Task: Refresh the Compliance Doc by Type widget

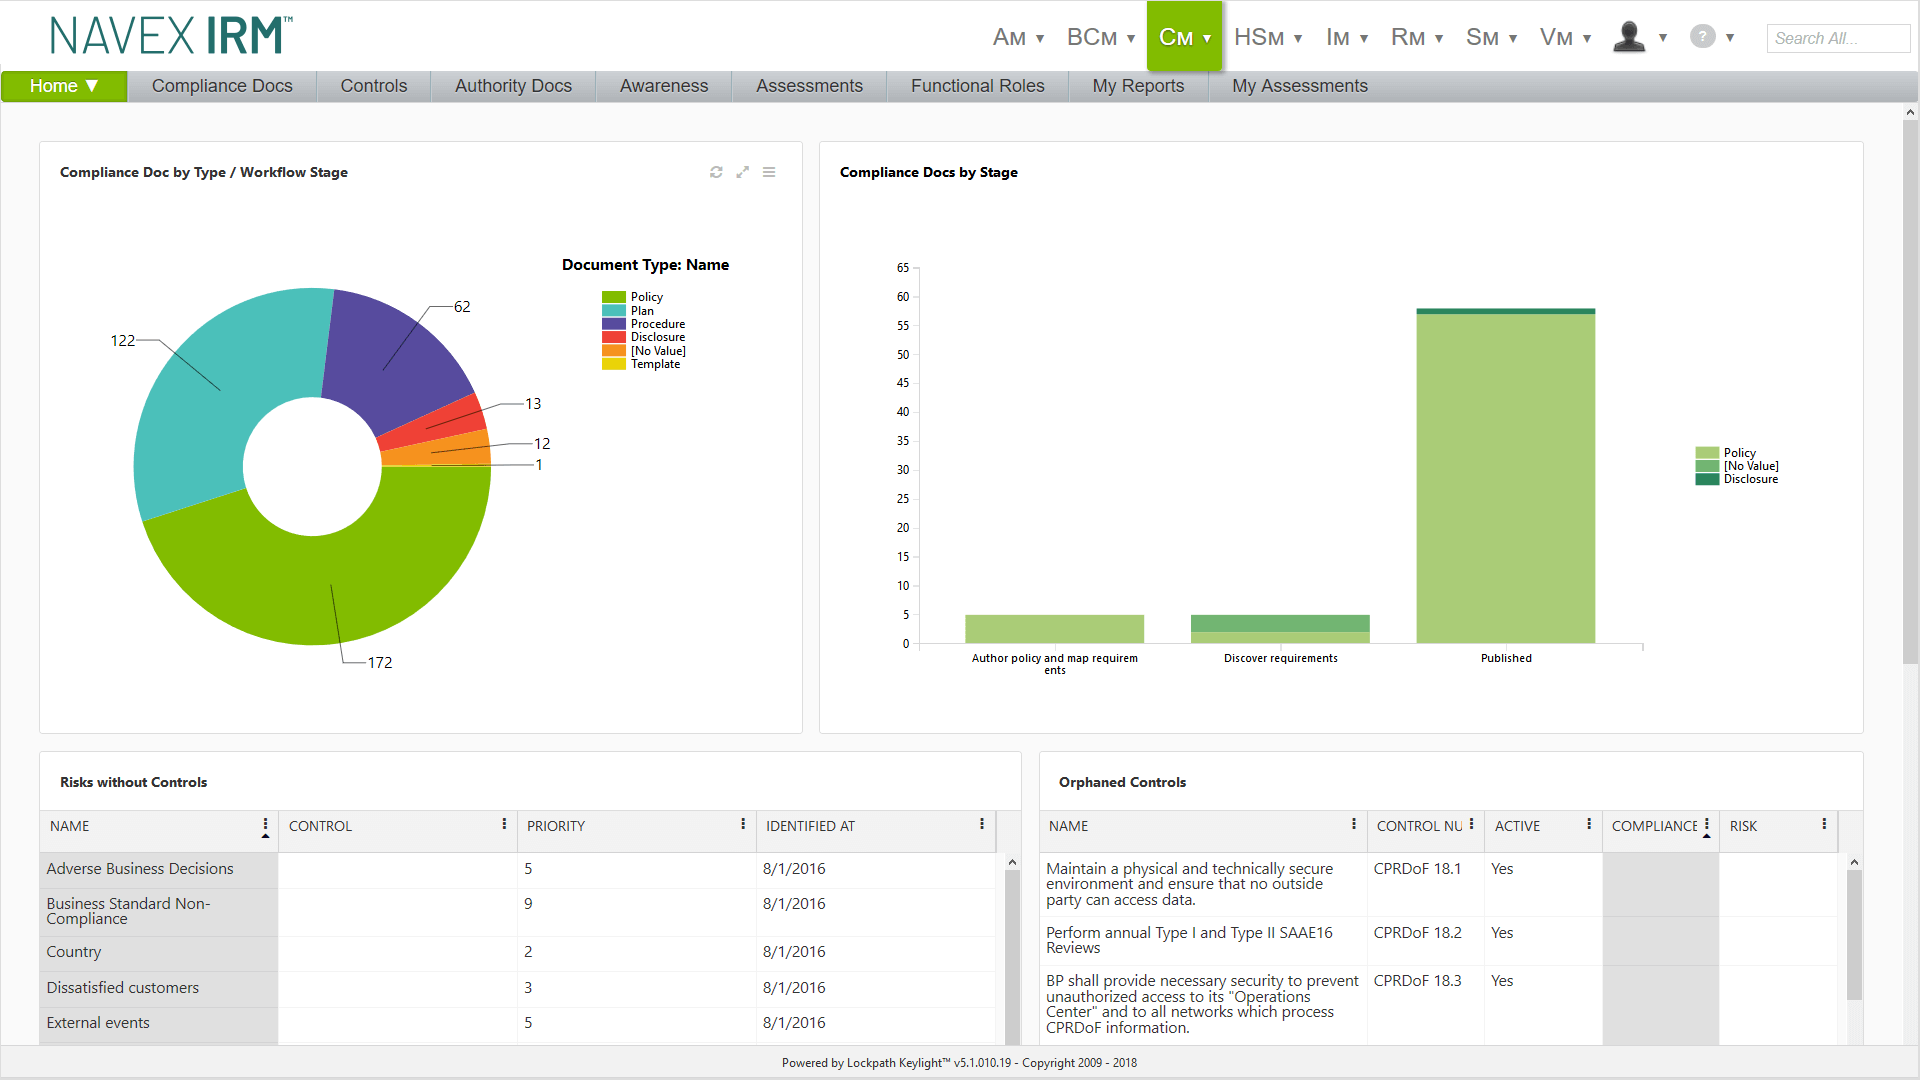Action: click(x=716, y=172)
